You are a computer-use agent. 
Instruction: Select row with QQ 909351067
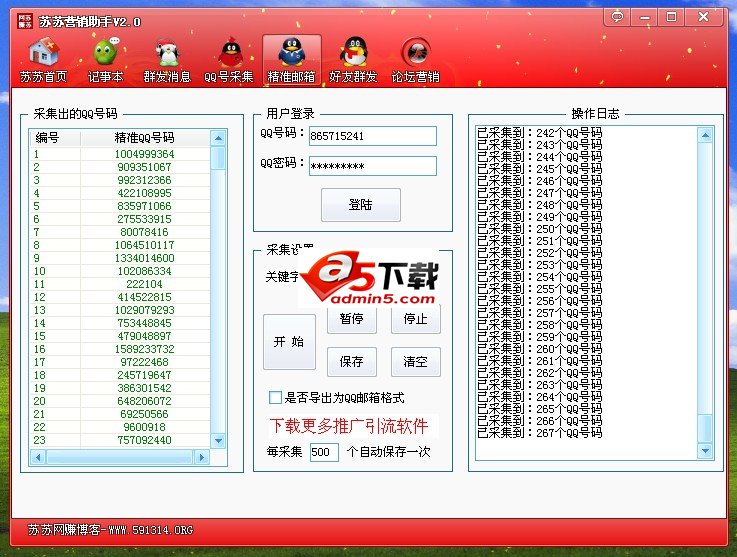click(120, 167)
